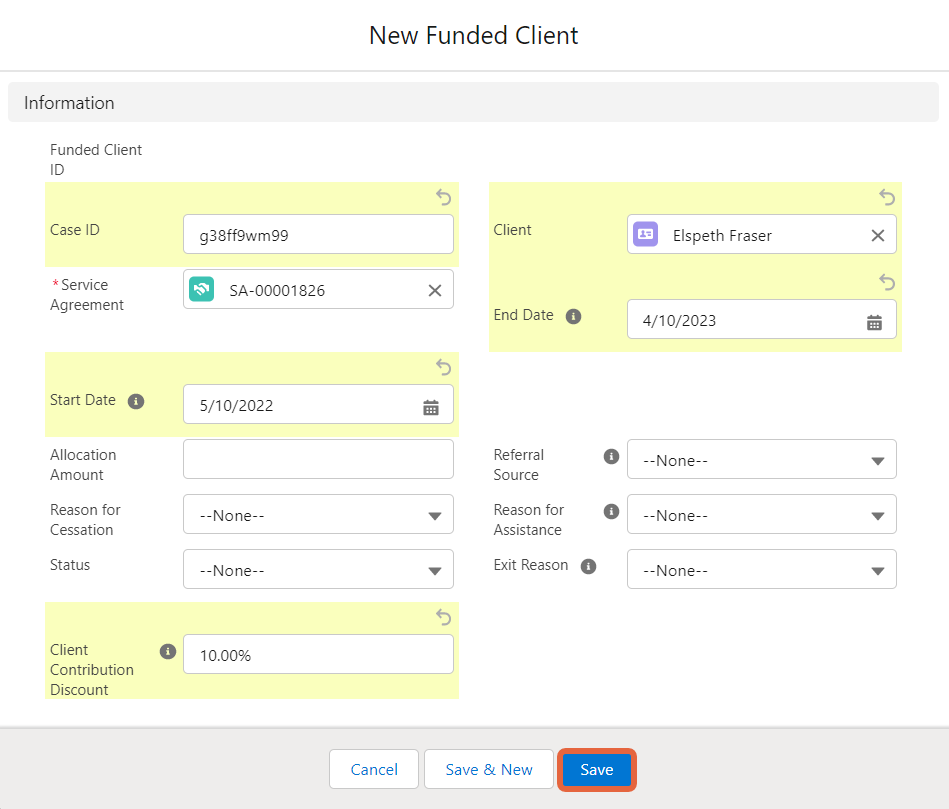
Task: Open the Exit Reason dropdown
Action: [761, 569]
